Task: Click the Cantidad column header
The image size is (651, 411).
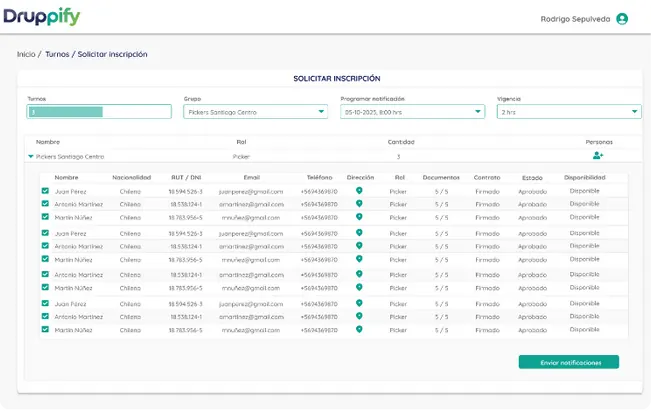Action: (401, 142)
